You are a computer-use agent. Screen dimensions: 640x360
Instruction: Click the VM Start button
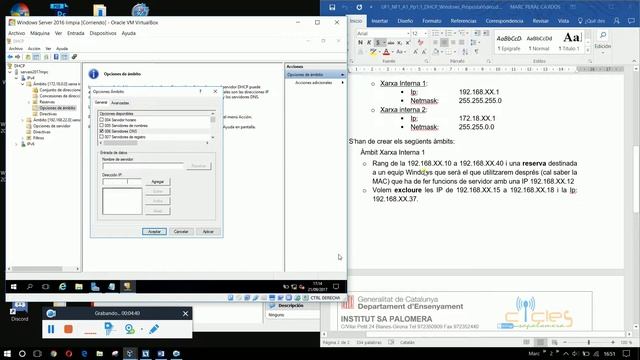click(x=13, y=287)
